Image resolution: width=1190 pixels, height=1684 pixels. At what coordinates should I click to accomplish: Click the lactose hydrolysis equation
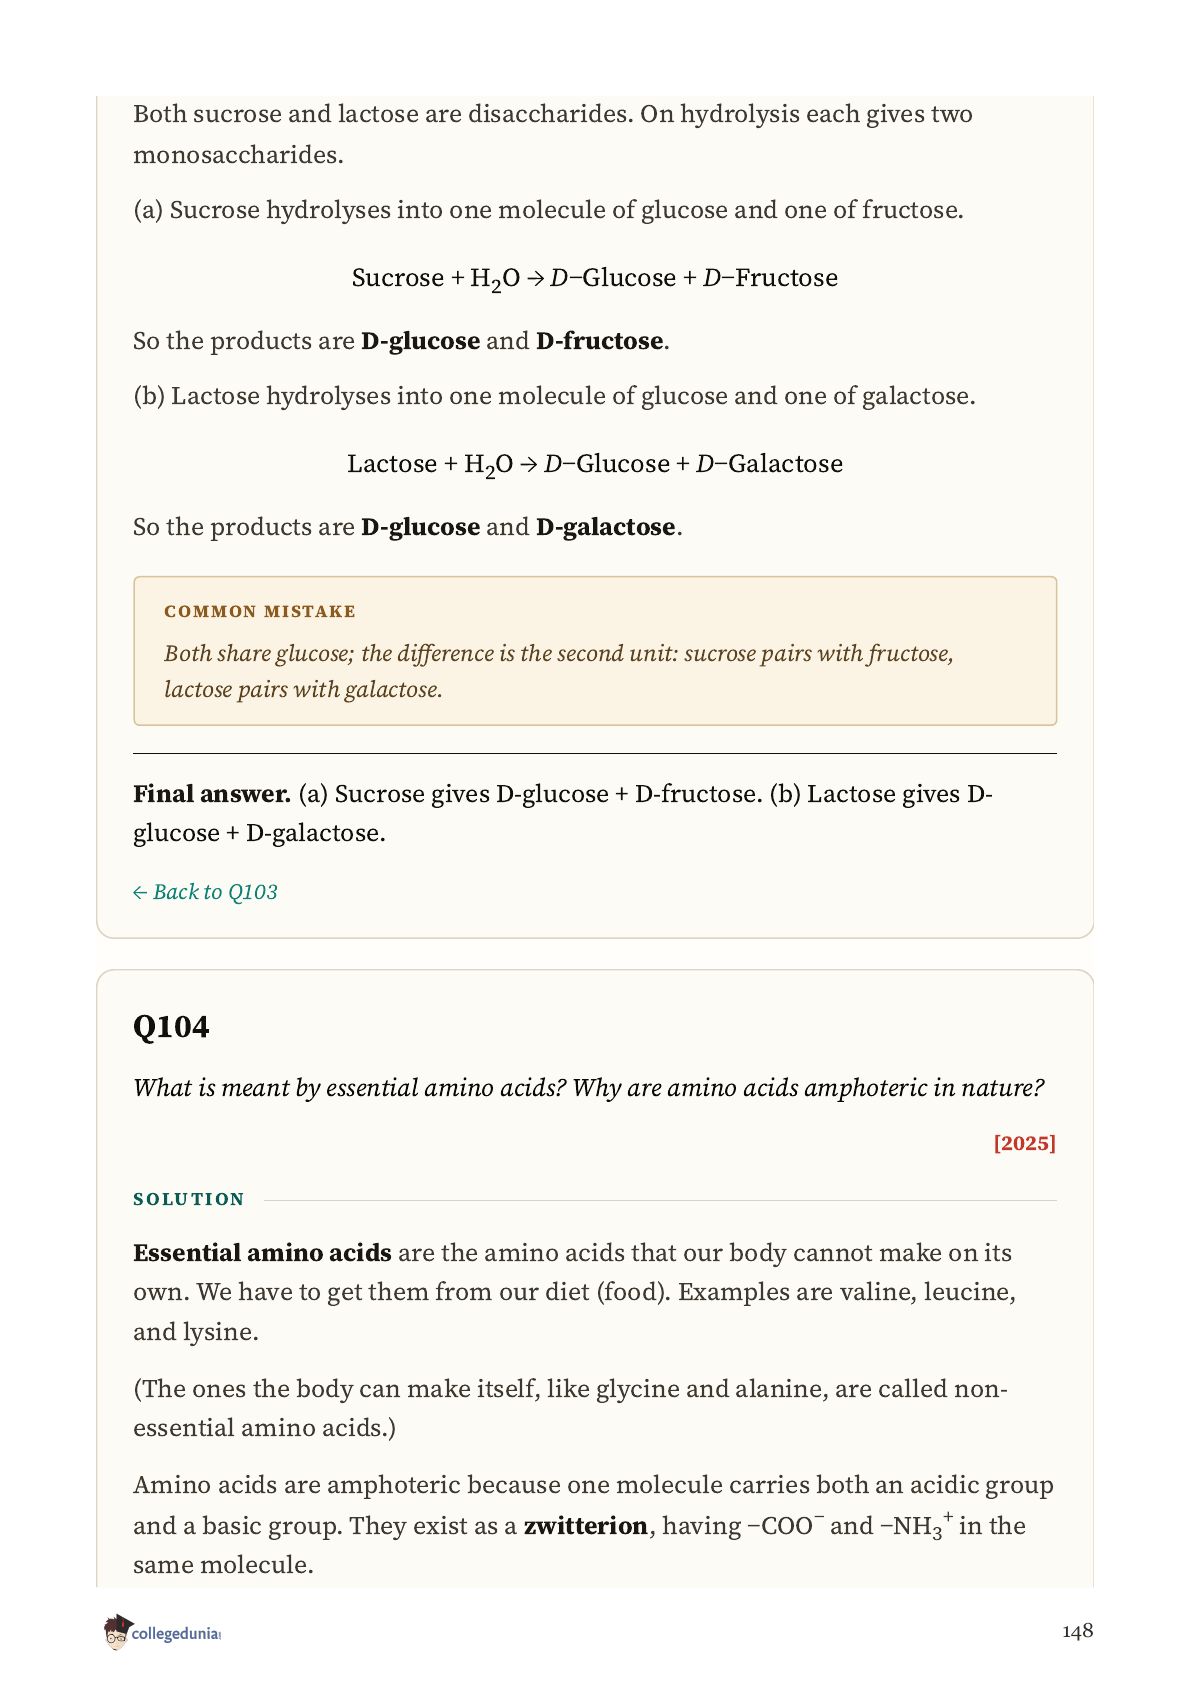(x=595, y=465)
